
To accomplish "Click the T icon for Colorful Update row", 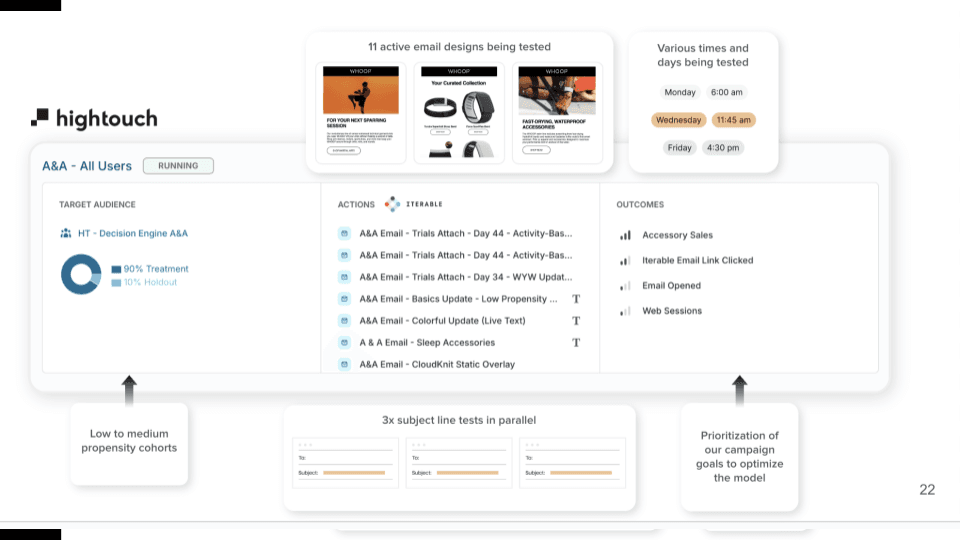I will coord(576,321).
